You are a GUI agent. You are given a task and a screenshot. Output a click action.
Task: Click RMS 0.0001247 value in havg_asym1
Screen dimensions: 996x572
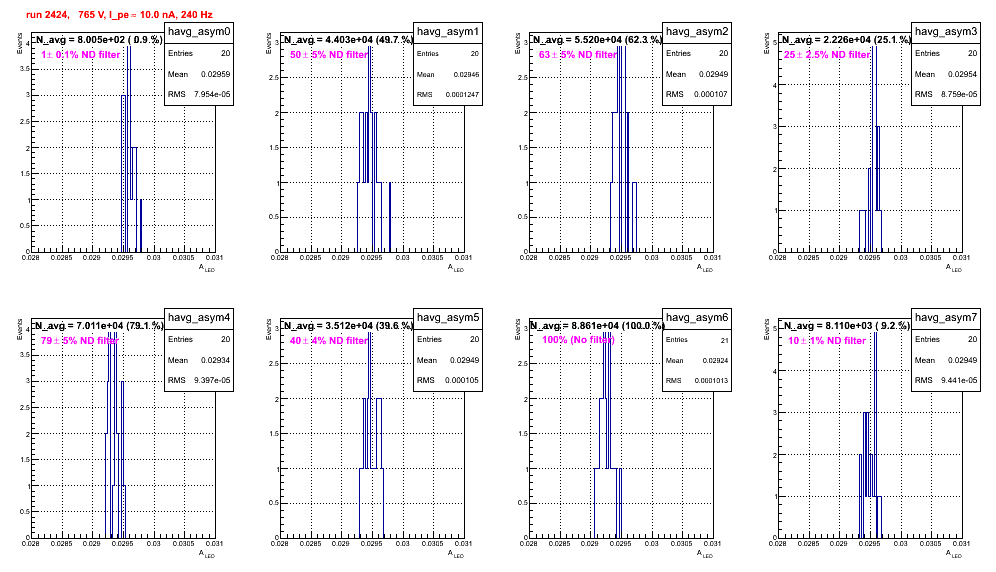[462, 95]
